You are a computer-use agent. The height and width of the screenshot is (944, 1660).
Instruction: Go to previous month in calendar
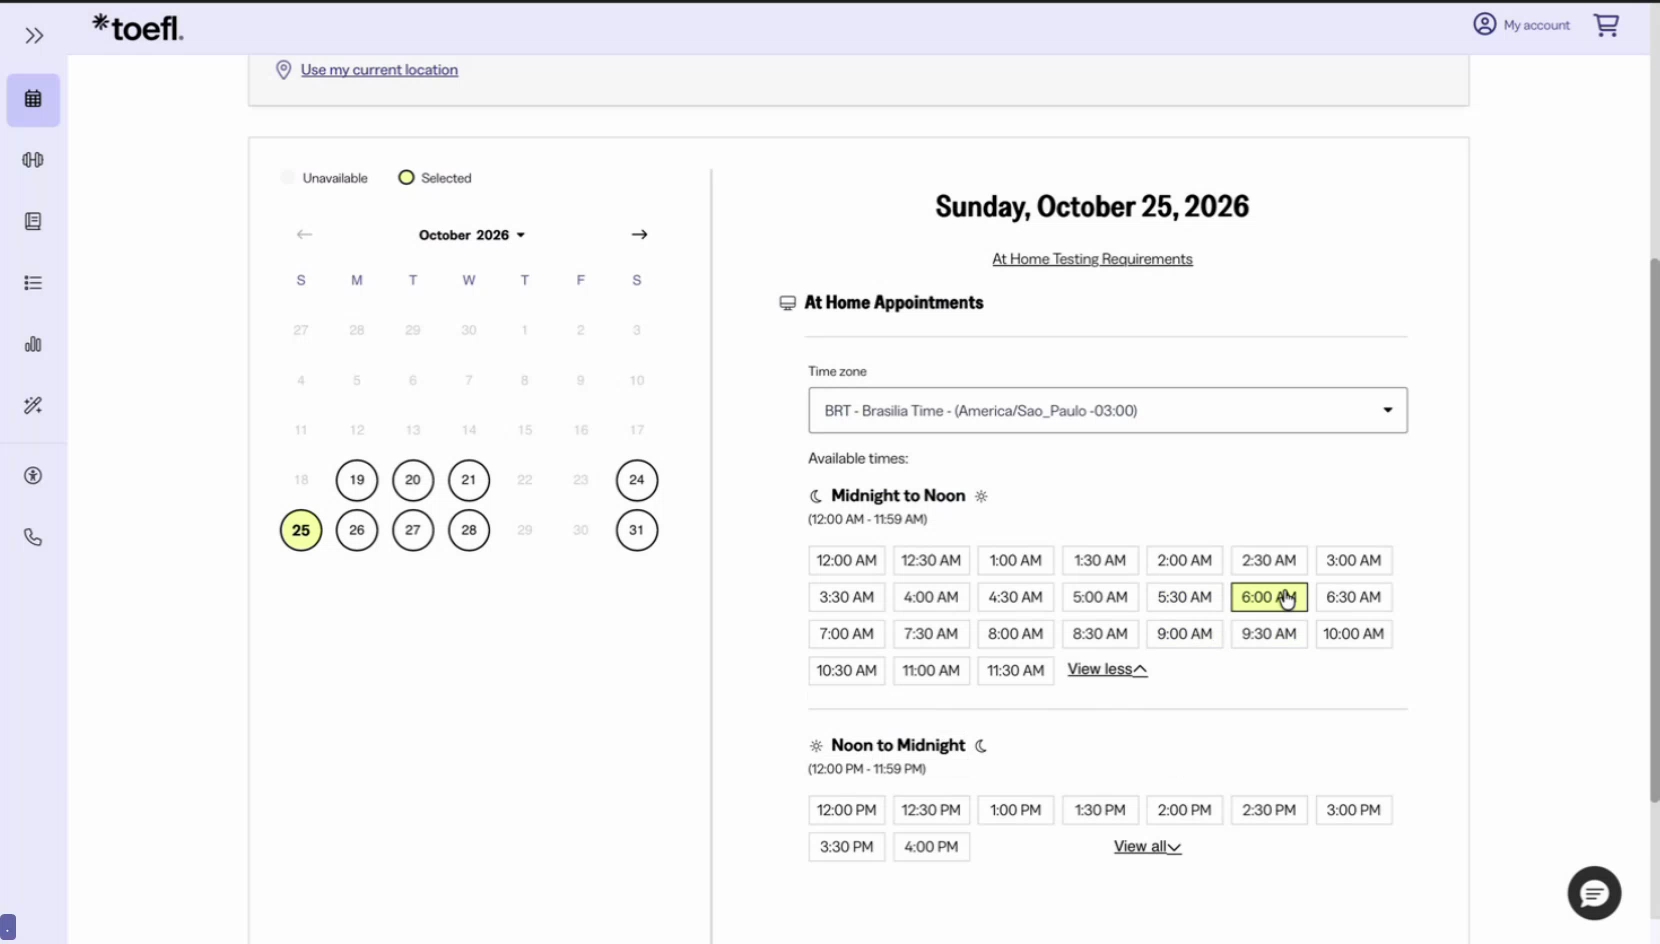(304, 234)
